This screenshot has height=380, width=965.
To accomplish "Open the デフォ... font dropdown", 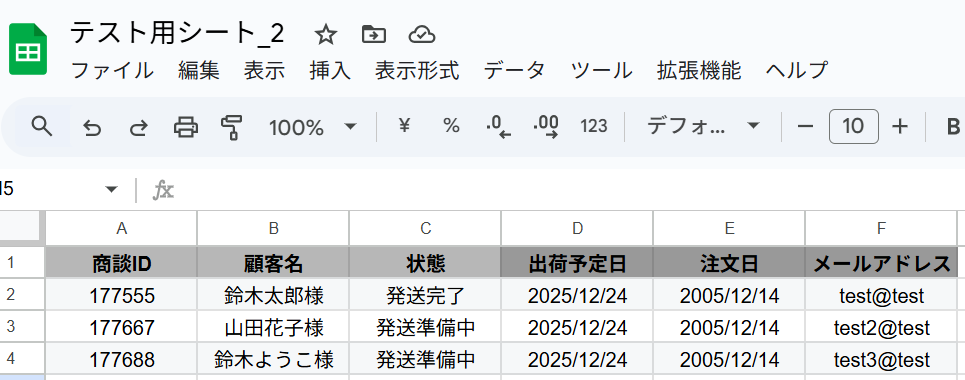I will (x=702, y=126).
